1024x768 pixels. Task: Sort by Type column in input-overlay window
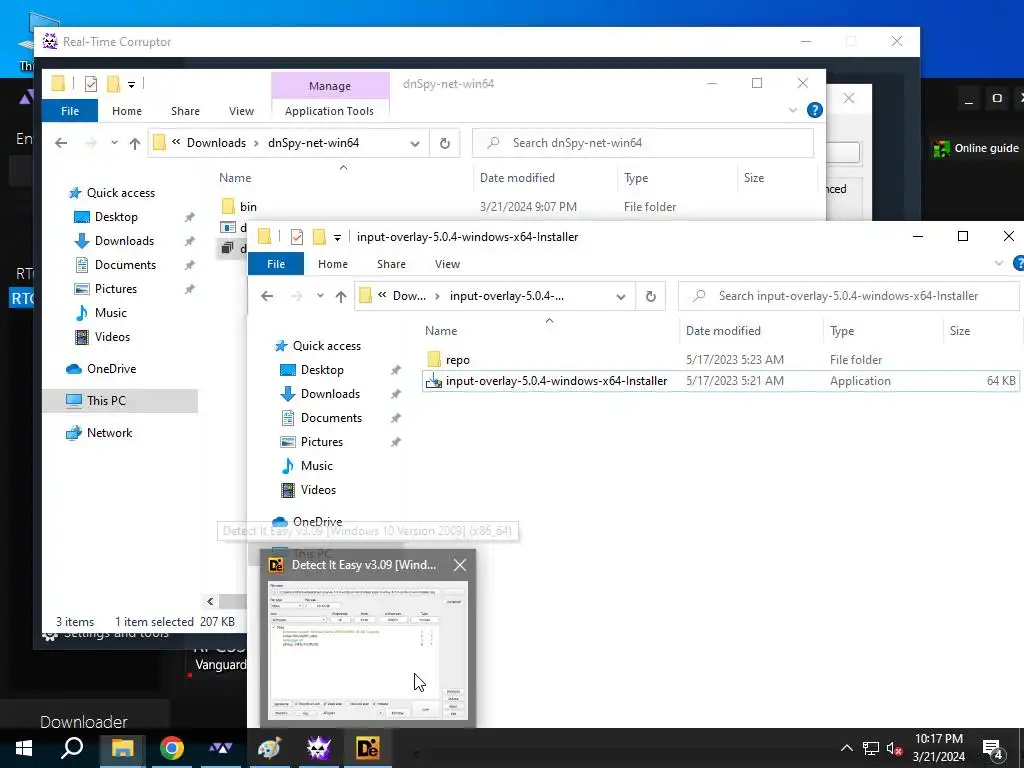click(842, 331)
